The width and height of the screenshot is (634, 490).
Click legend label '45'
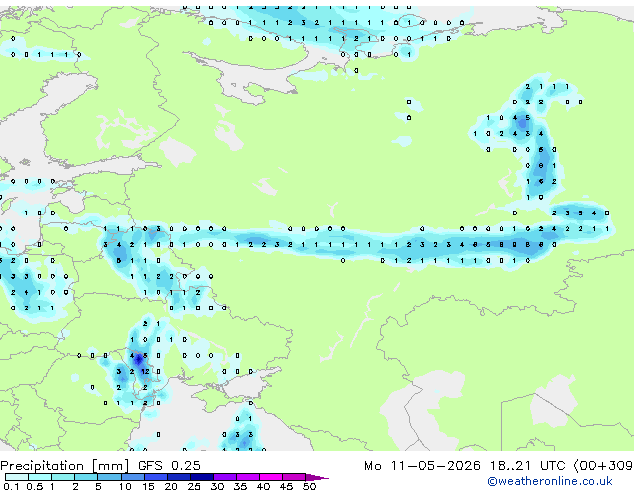click(x=286, y=486)
